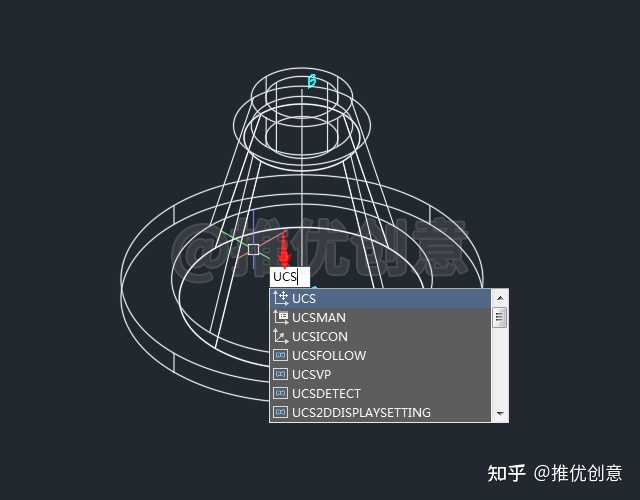Click the cyan B point label
The width and height of the screenshot is (640, 500).
click(x=312, y=81)
